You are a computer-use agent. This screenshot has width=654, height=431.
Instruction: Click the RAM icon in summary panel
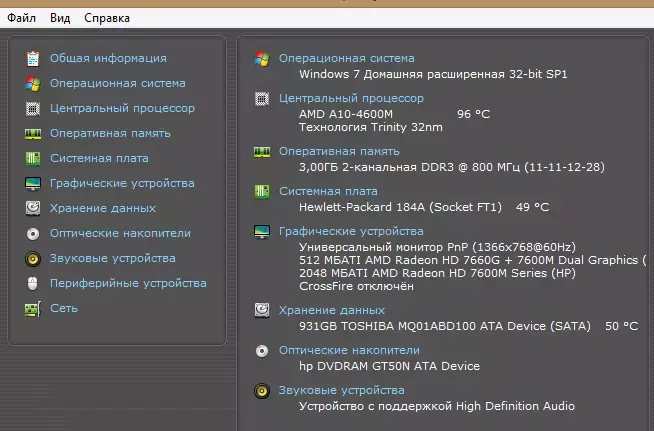pyautogui.click(x=262, y=151)
